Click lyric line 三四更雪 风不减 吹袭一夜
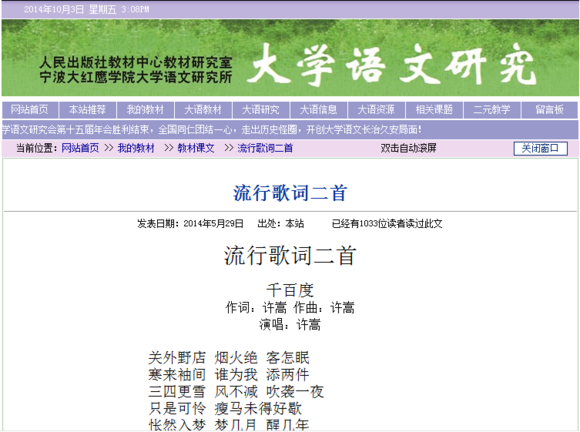Image resolution: width=580 pixels, height=432 pixels. point(236,392)
